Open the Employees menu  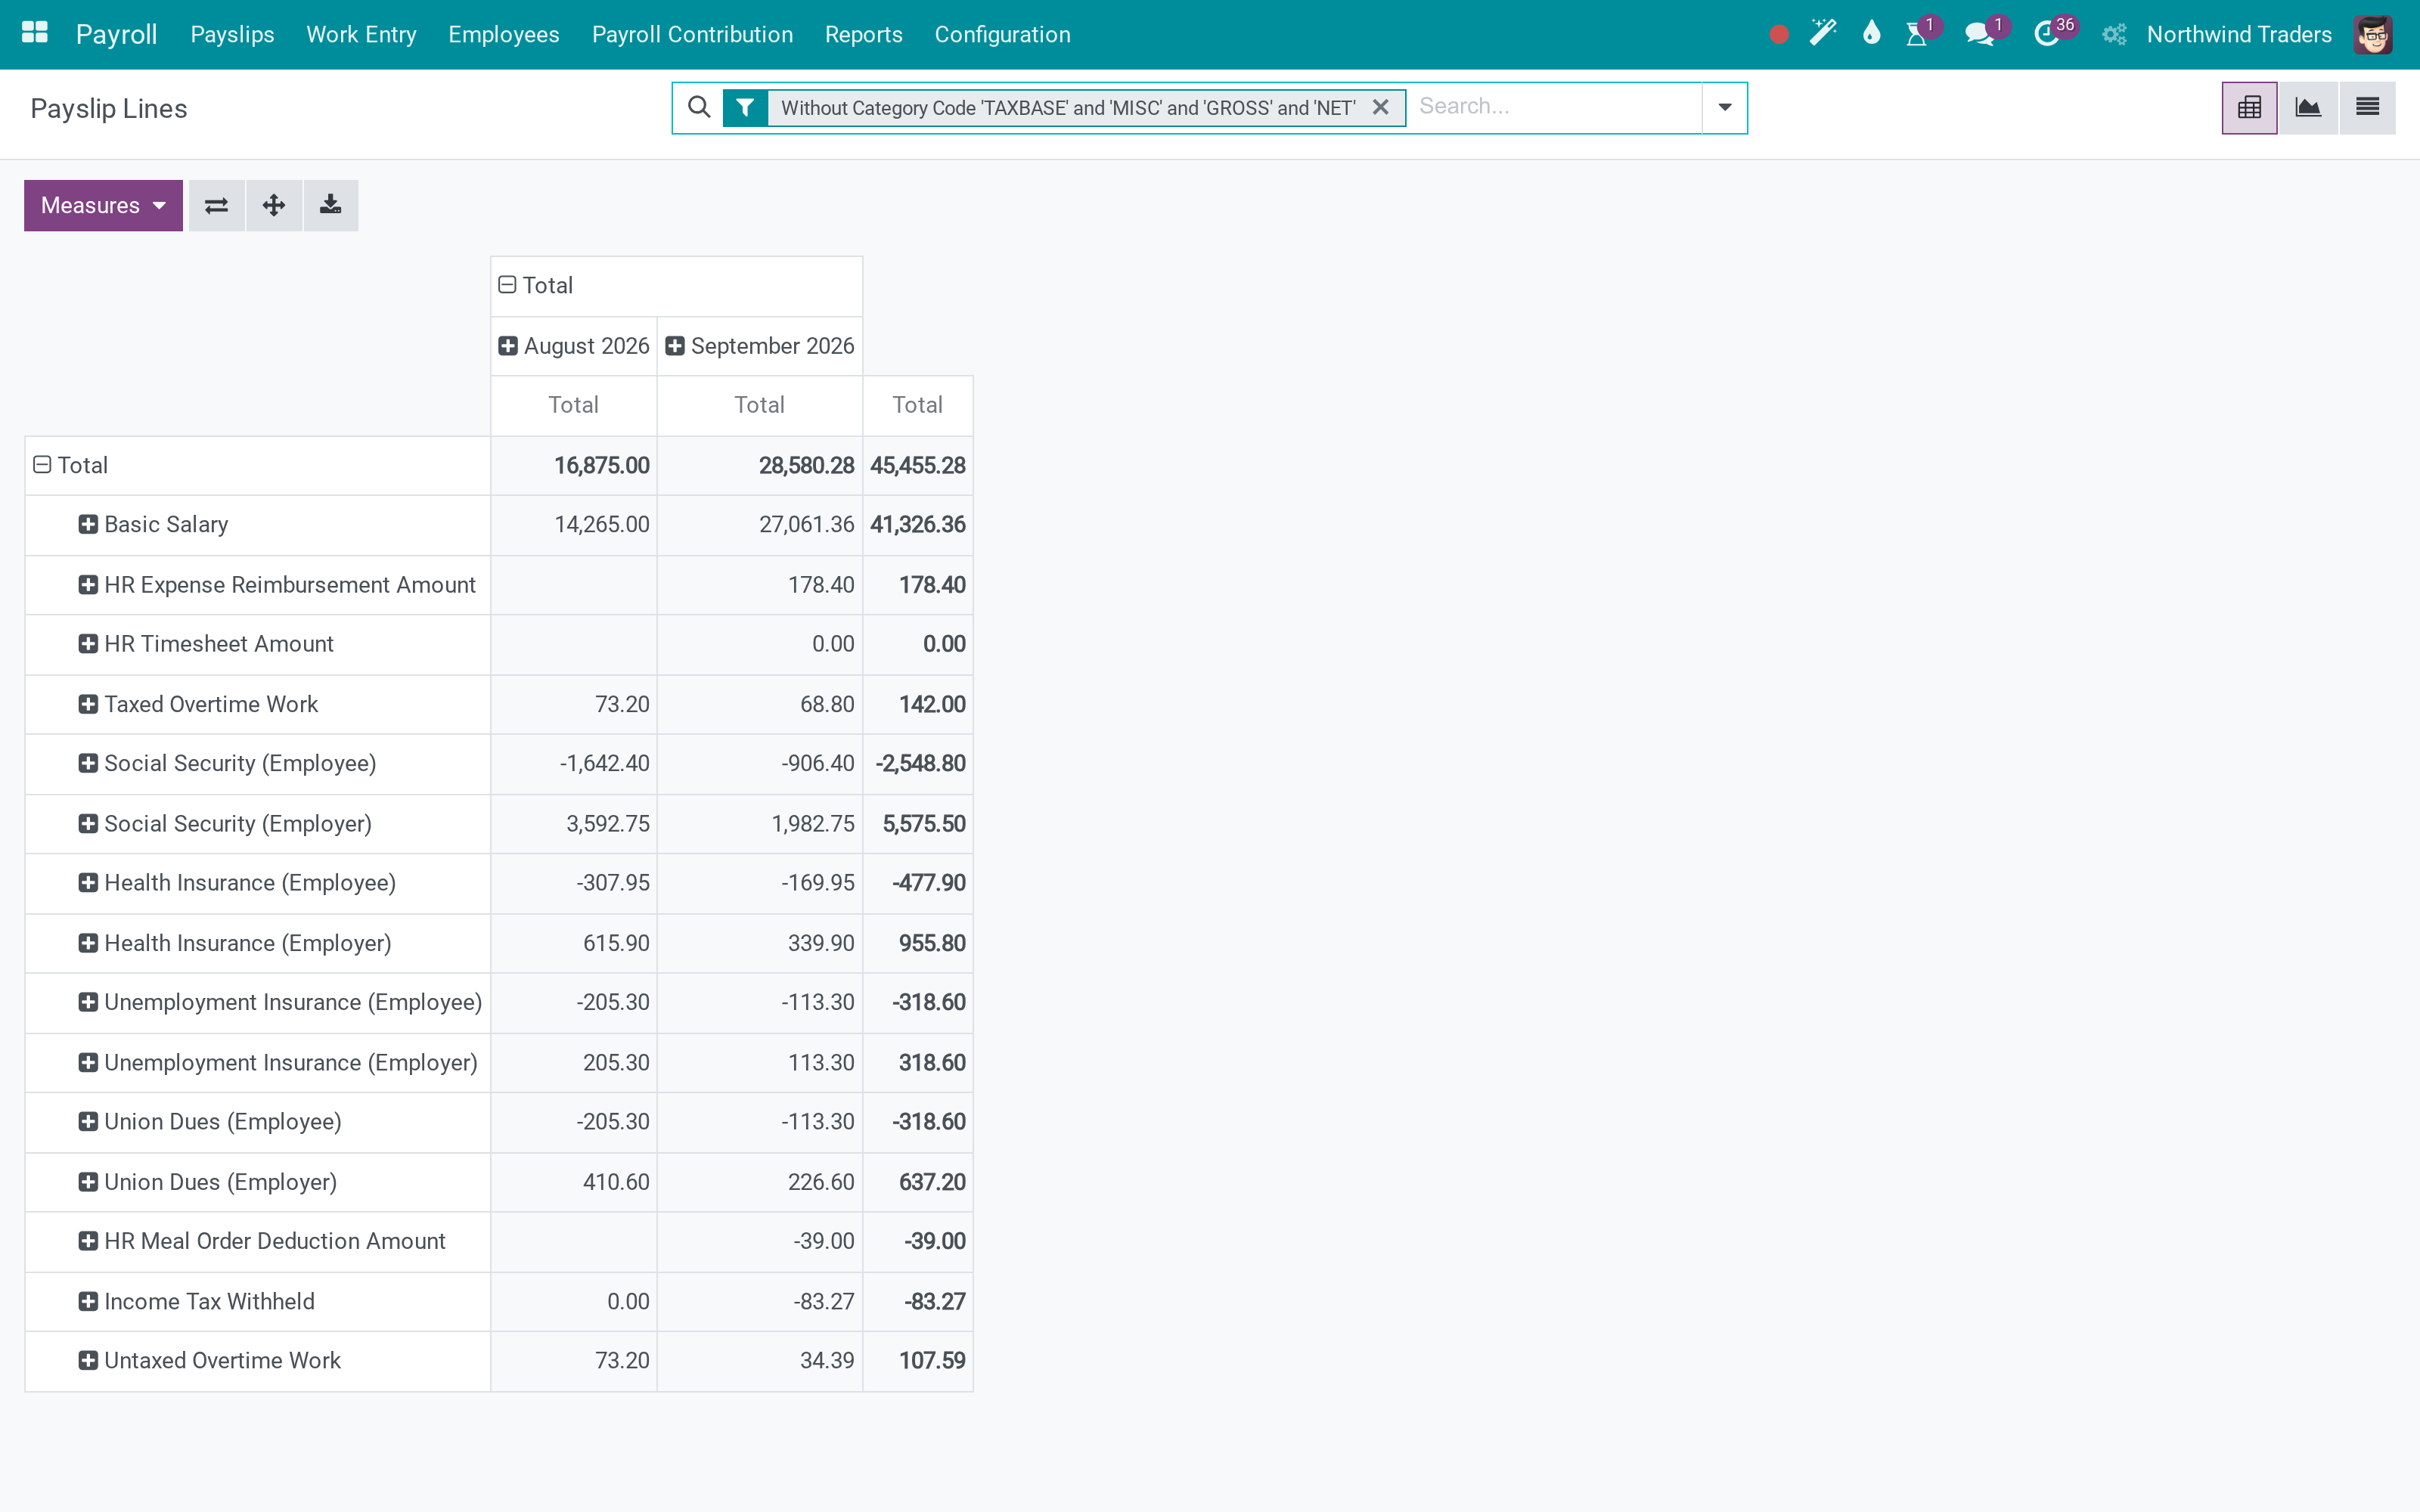(504, 34)
